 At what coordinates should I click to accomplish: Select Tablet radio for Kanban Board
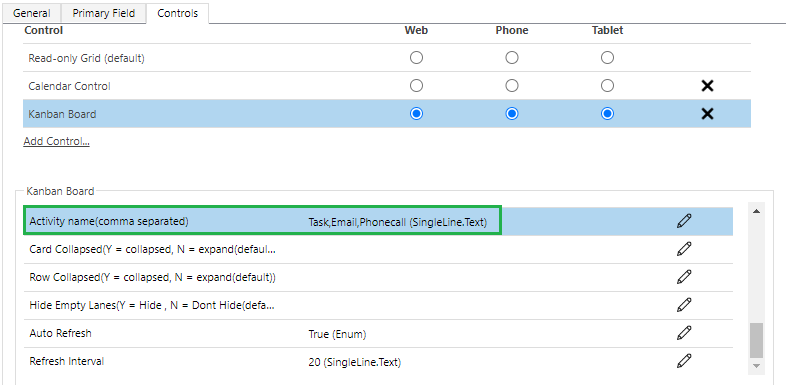[608, 114]
